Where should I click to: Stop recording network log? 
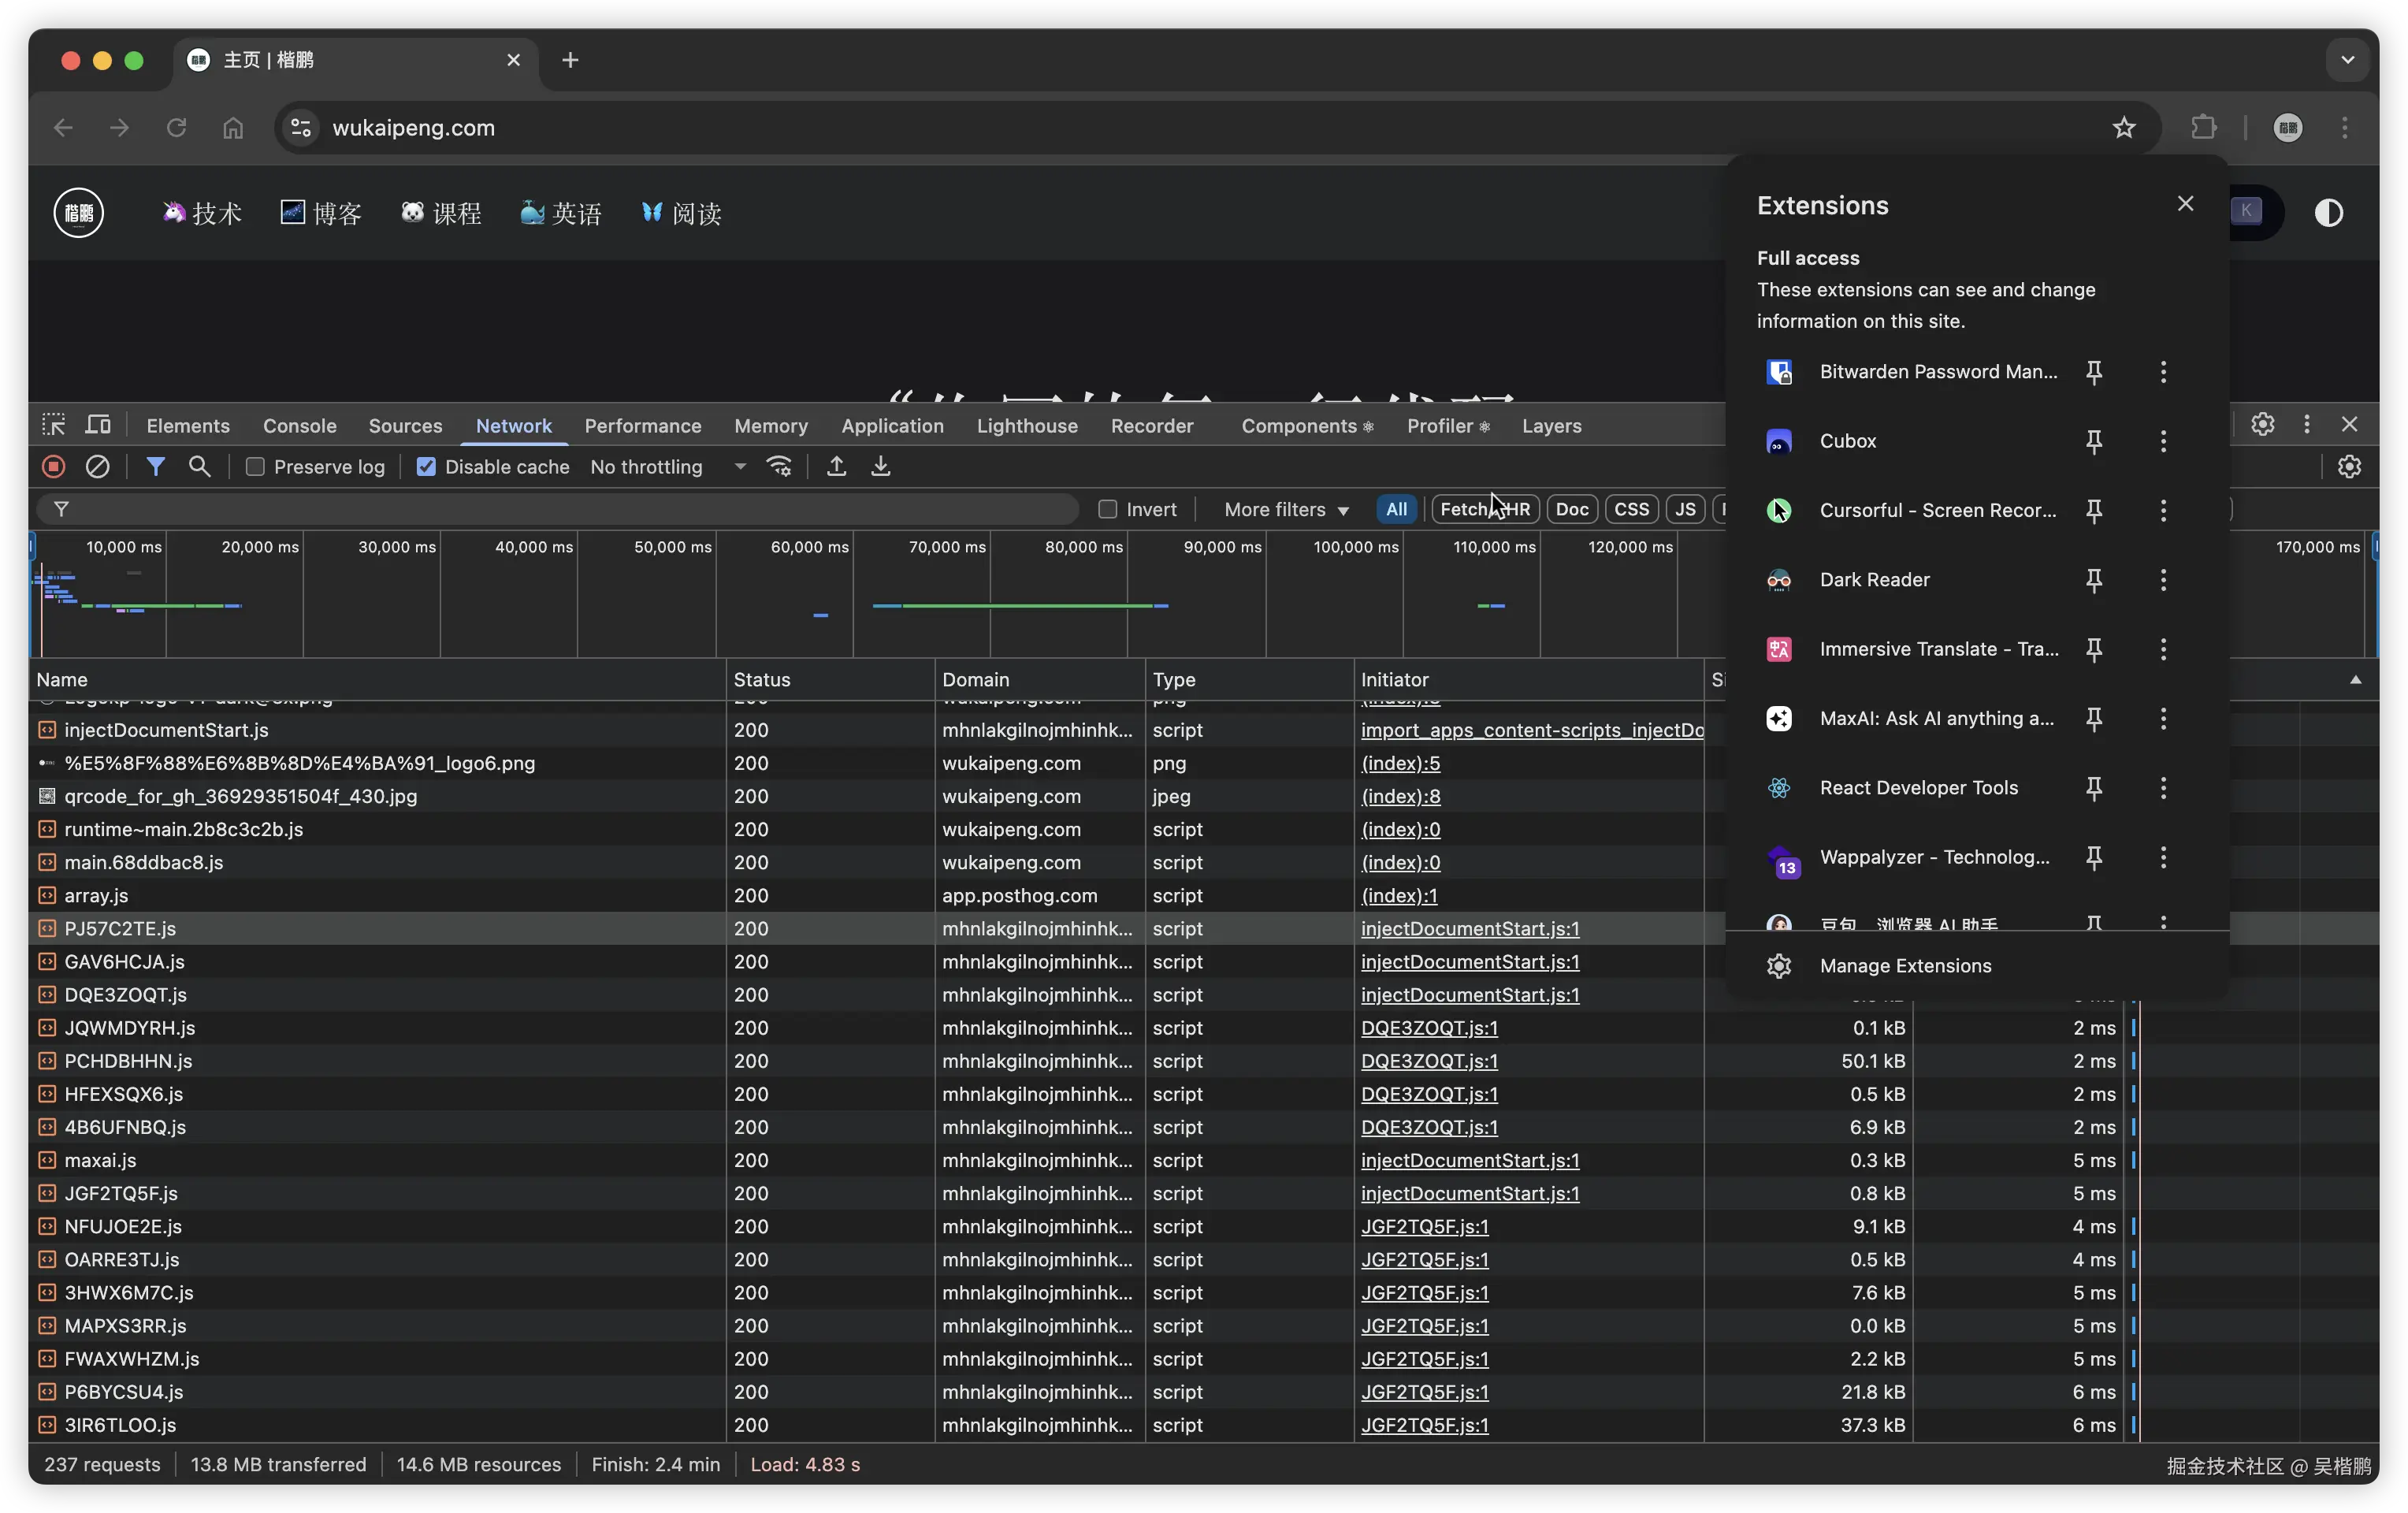pyautogui.click(x=54, y=466)
